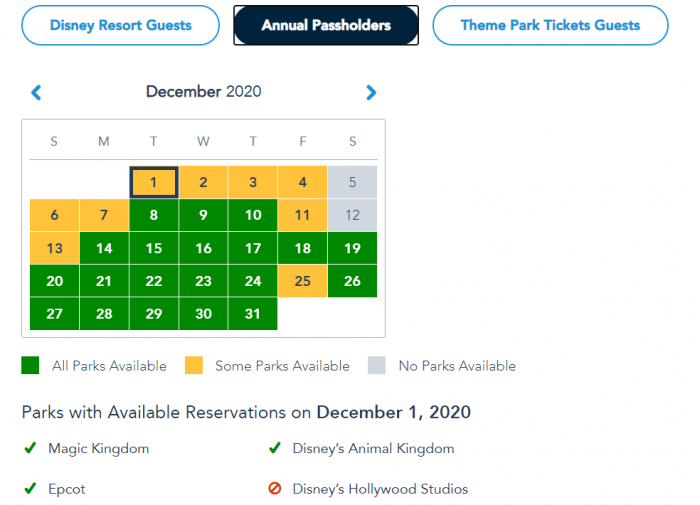Click green checkmark beside Magic Kingdom
The width and height of the screenshot is (700, 505).
pos(30,449)
